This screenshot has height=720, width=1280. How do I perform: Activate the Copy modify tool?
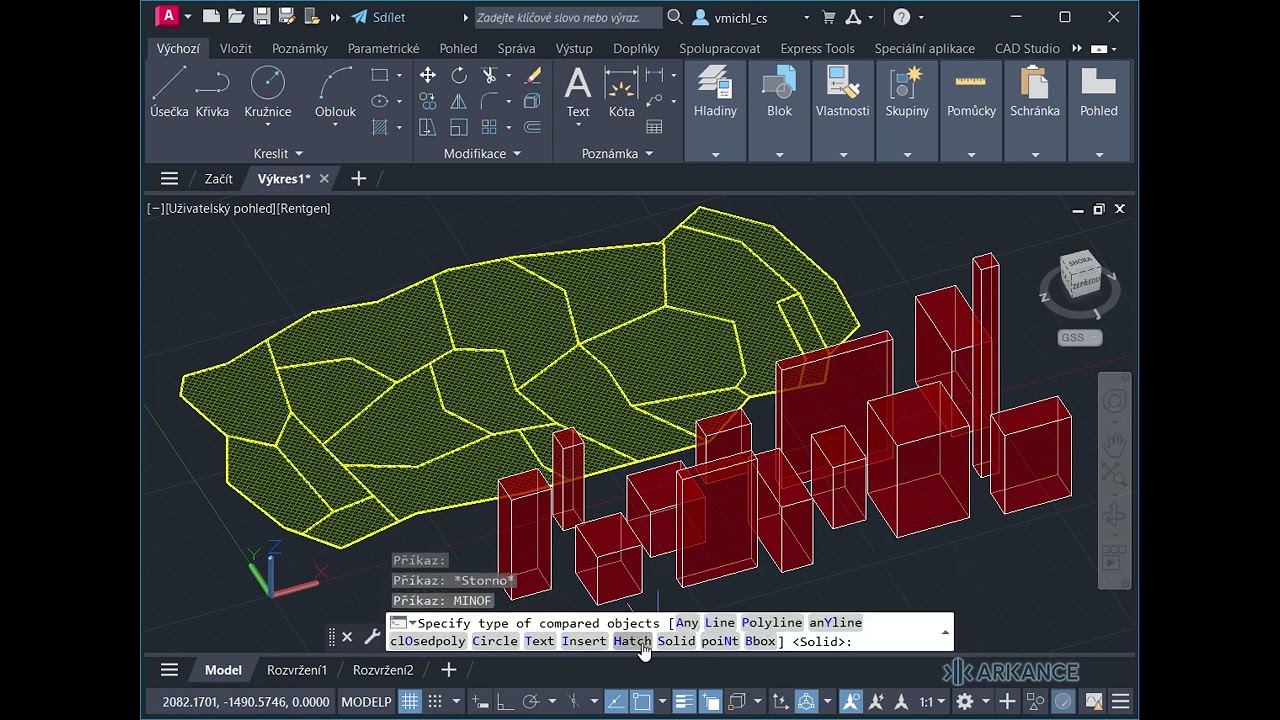pos(427,101)
